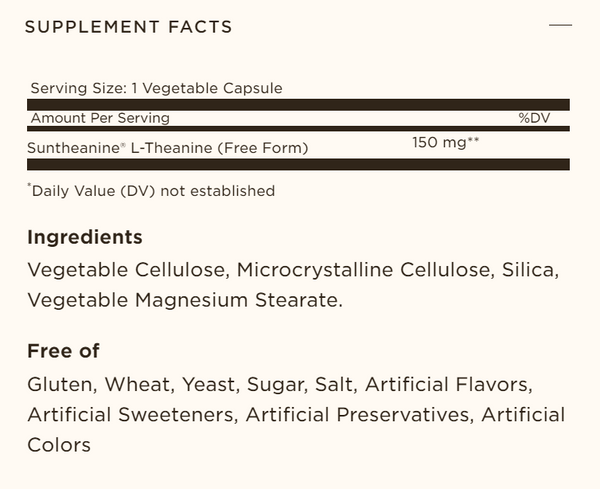Click the Gluten item in Free of
Image resolution: width=600 pixels, height=489 pixels.
click(60, 385)
